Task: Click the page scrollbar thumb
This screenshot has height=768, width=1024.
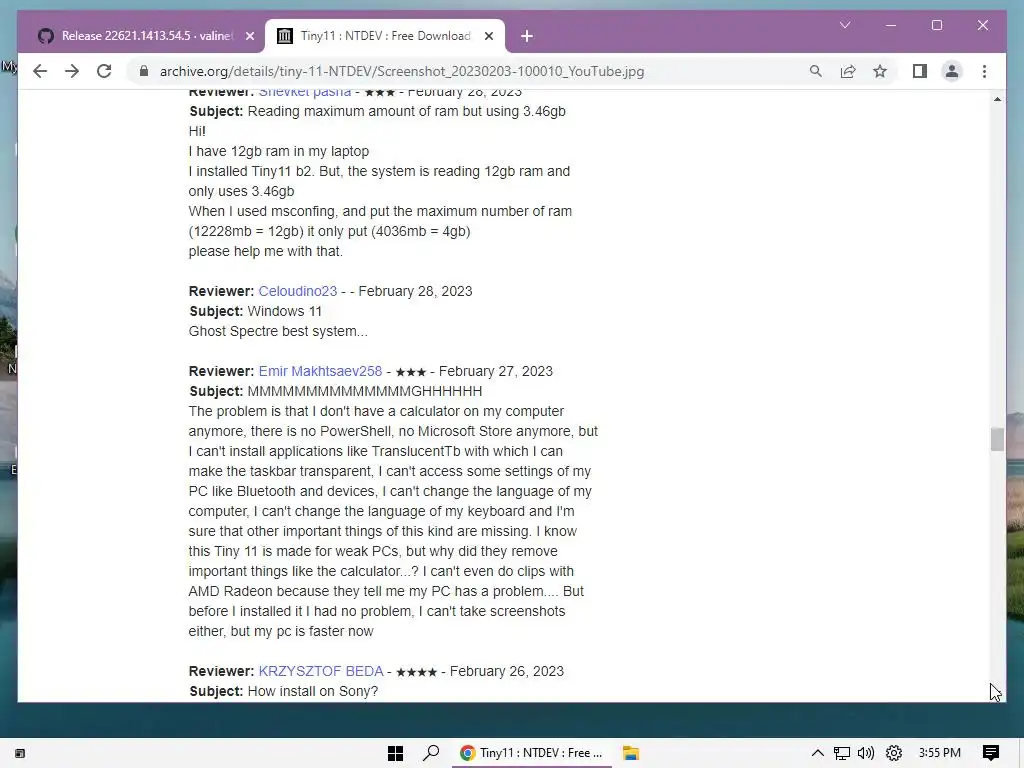Action: (x=997, y=440)
